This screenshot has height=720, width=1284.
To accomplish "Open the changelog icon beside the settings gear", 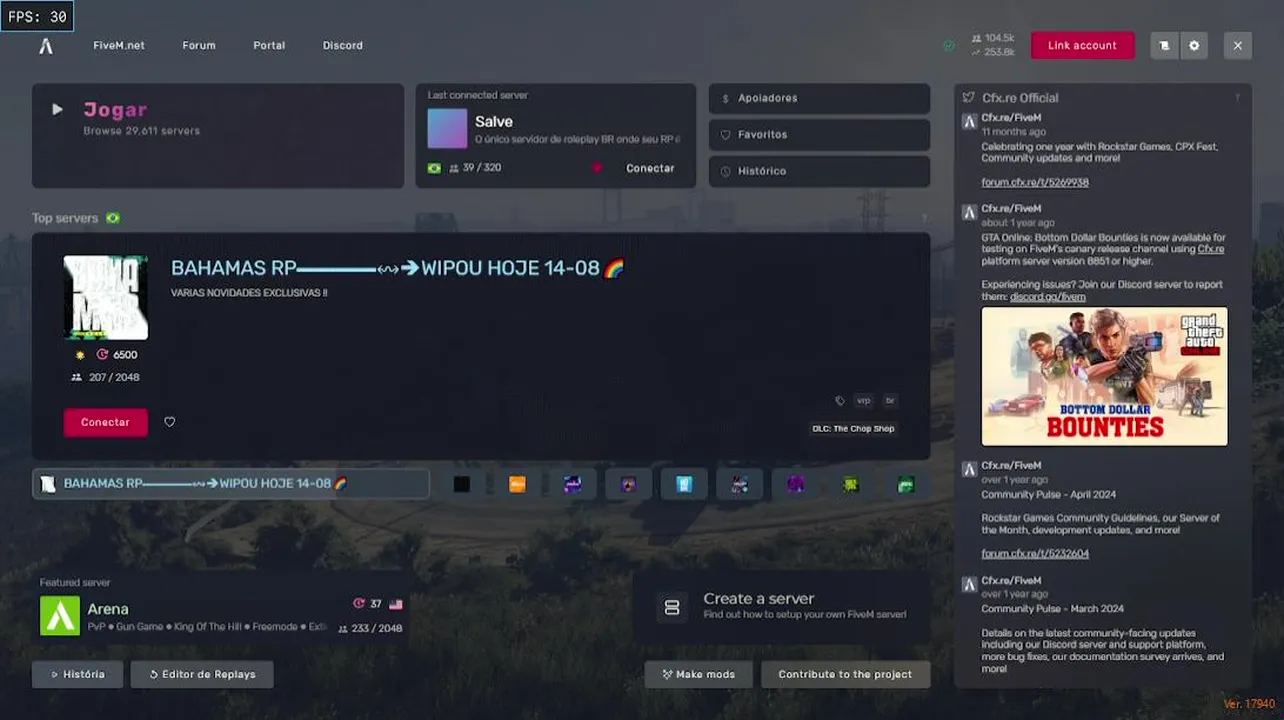I will coord(1164,45).
